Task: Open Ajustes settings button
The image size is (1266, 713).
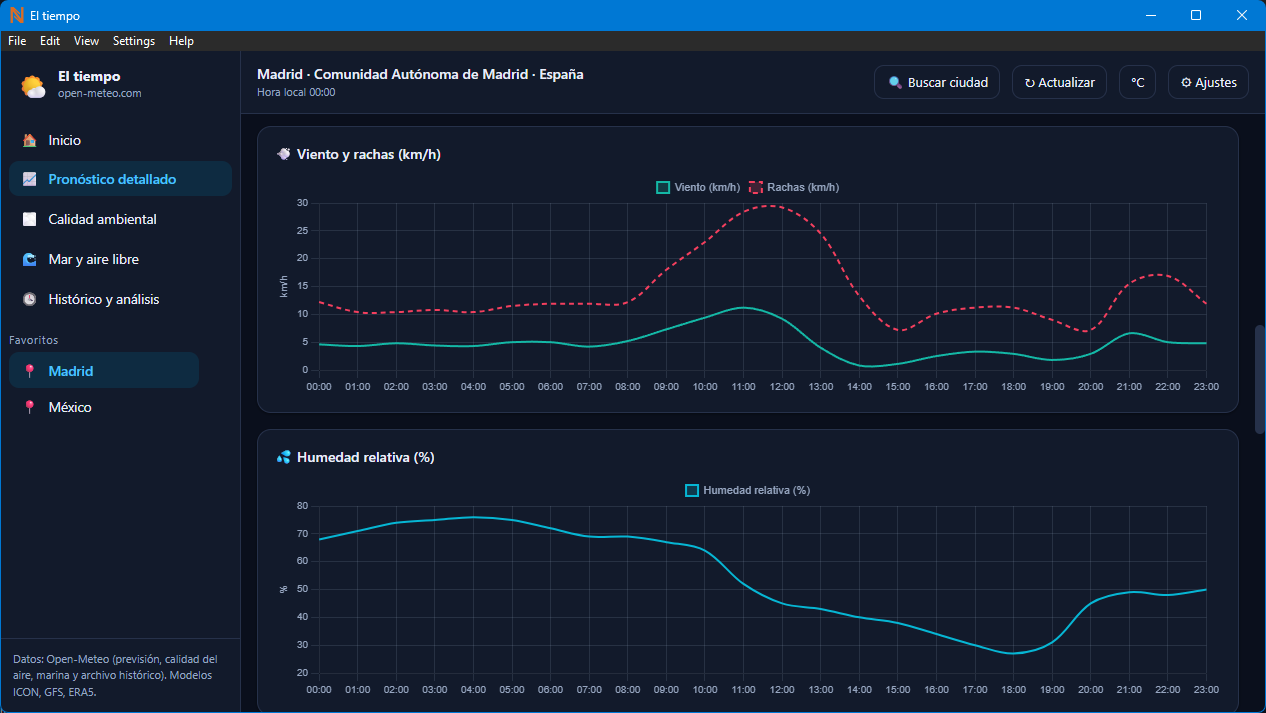Action: point(1208,83)
